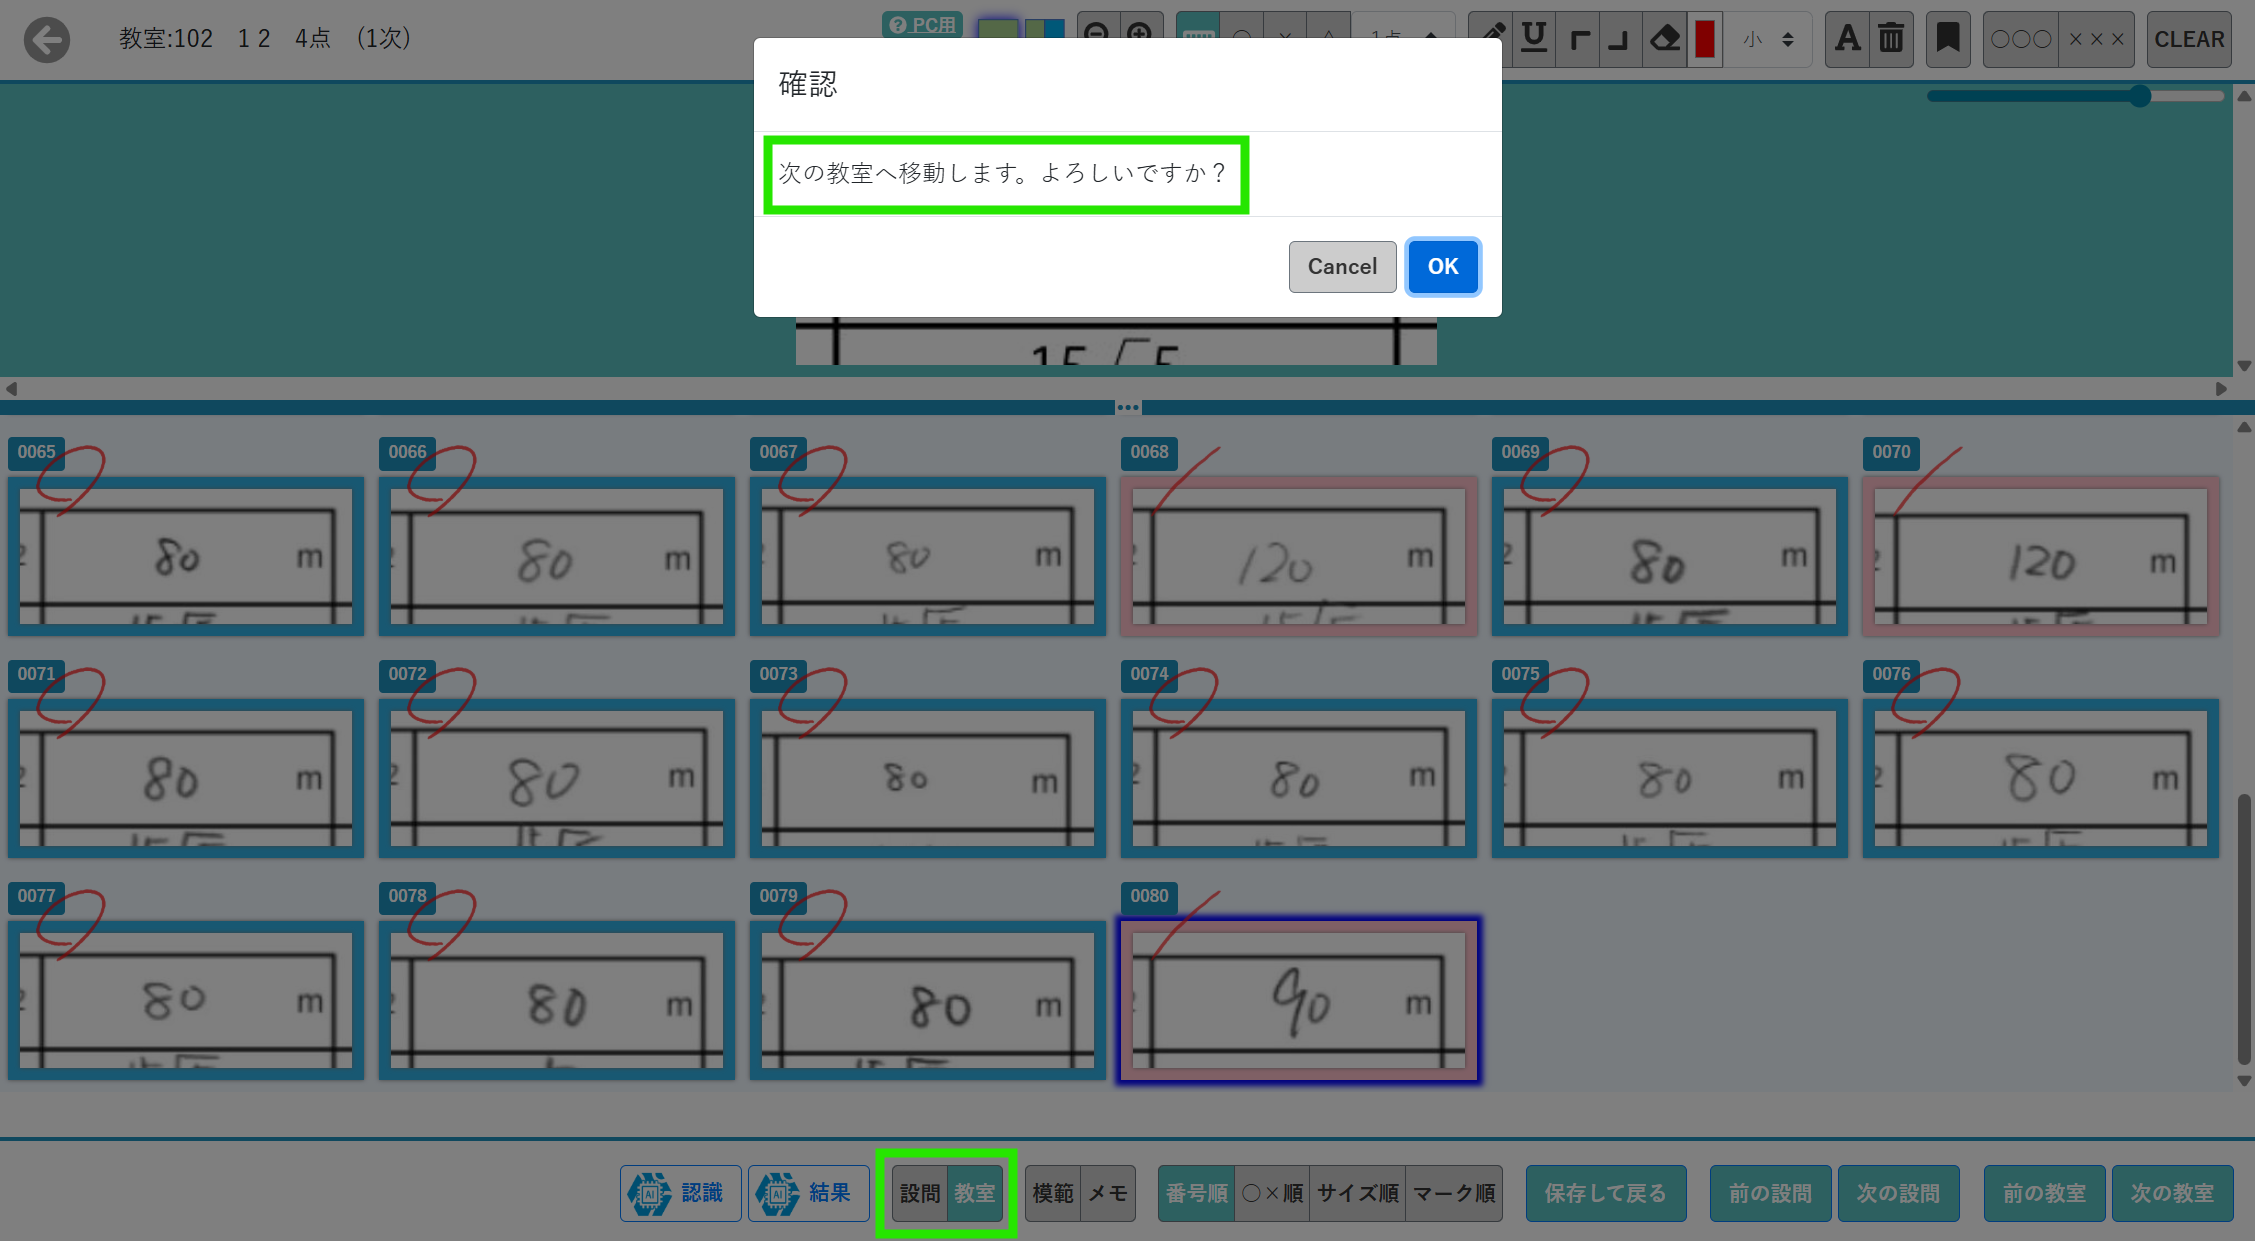Viewport: 2255px width, 1241px height.
Task: Select the left corner bracket tool
Action: click(1579, 40)
